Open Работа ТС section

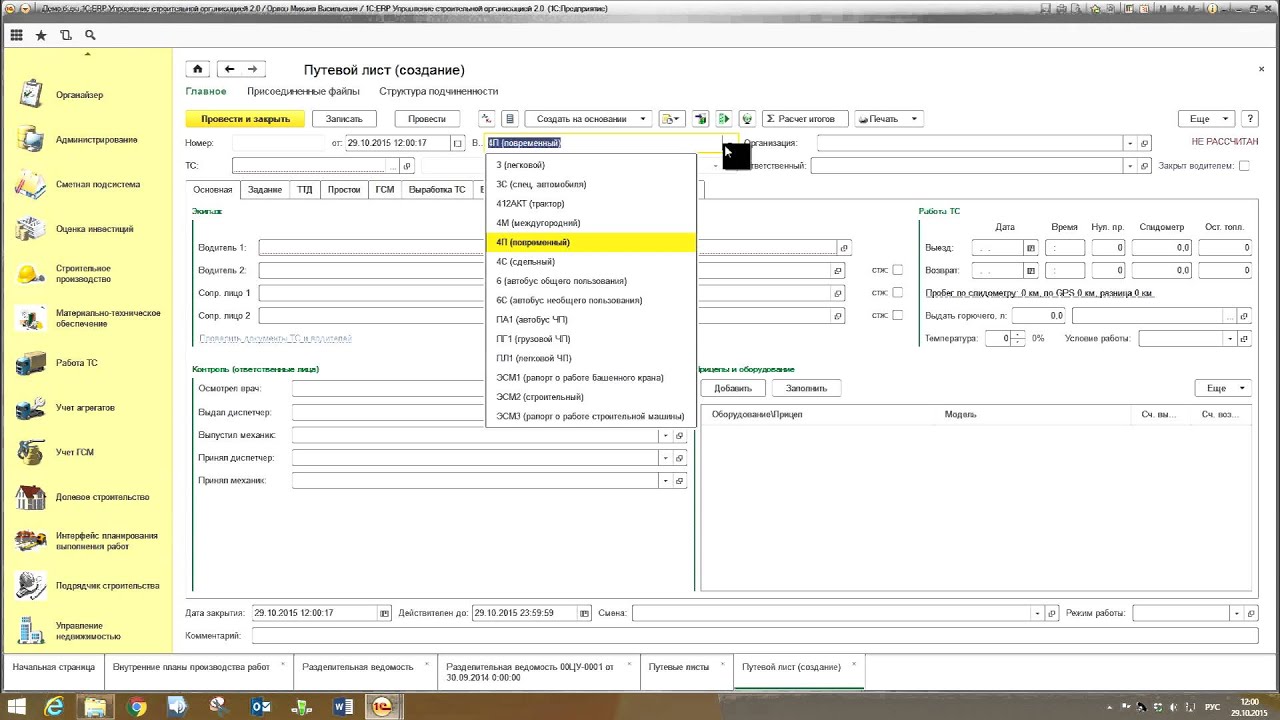(77, 363)
